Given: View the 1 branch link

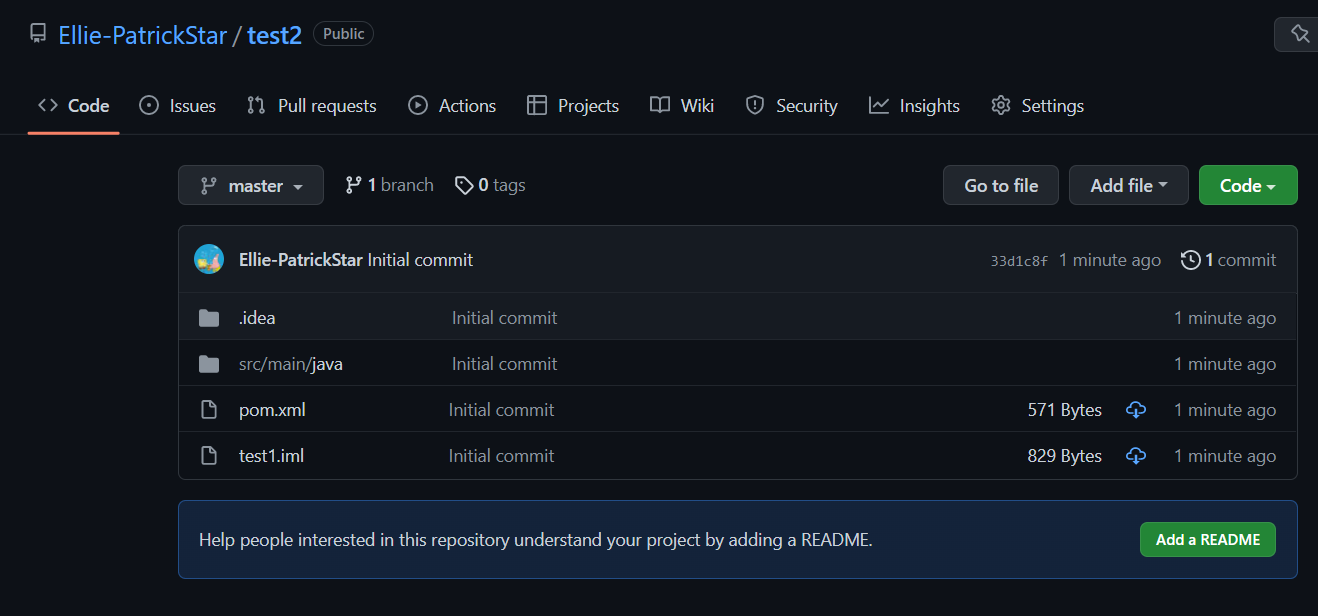Looking at the screenshot, I should tap(389, 185).
